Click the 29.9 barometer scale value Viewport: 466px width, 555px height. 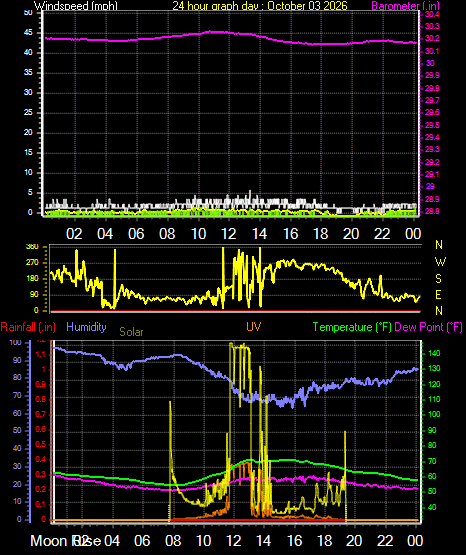[432, 75]
